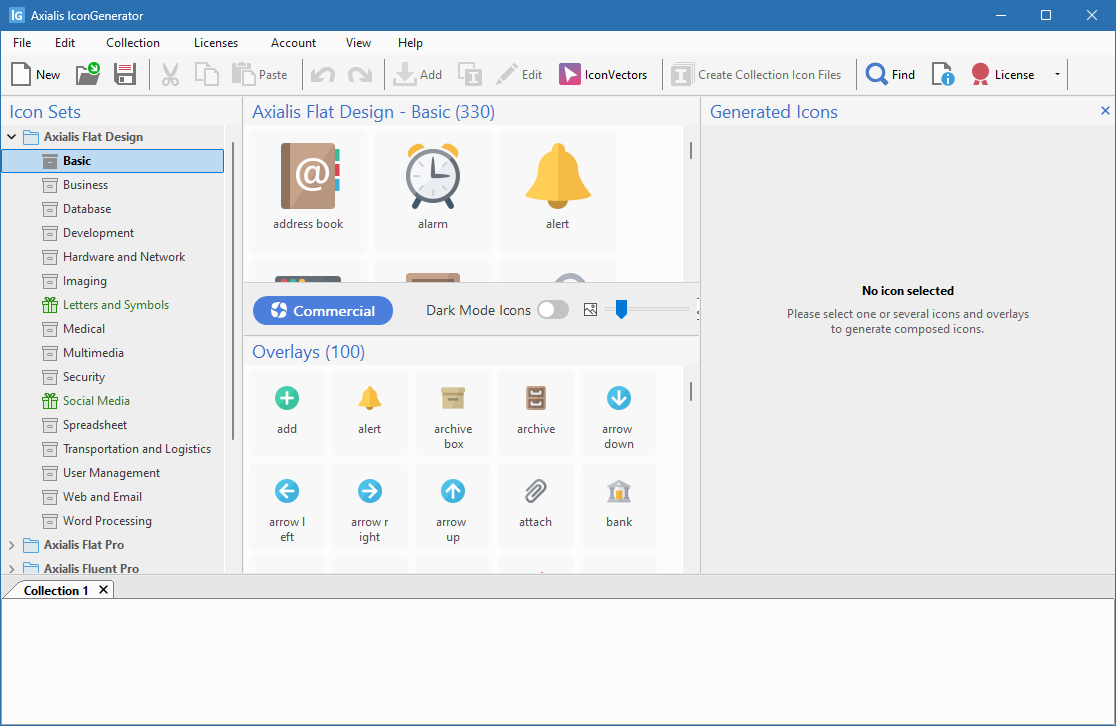Open the Edit icon tool
This screenshot has width=1116, height=726.
coord(510,73)
